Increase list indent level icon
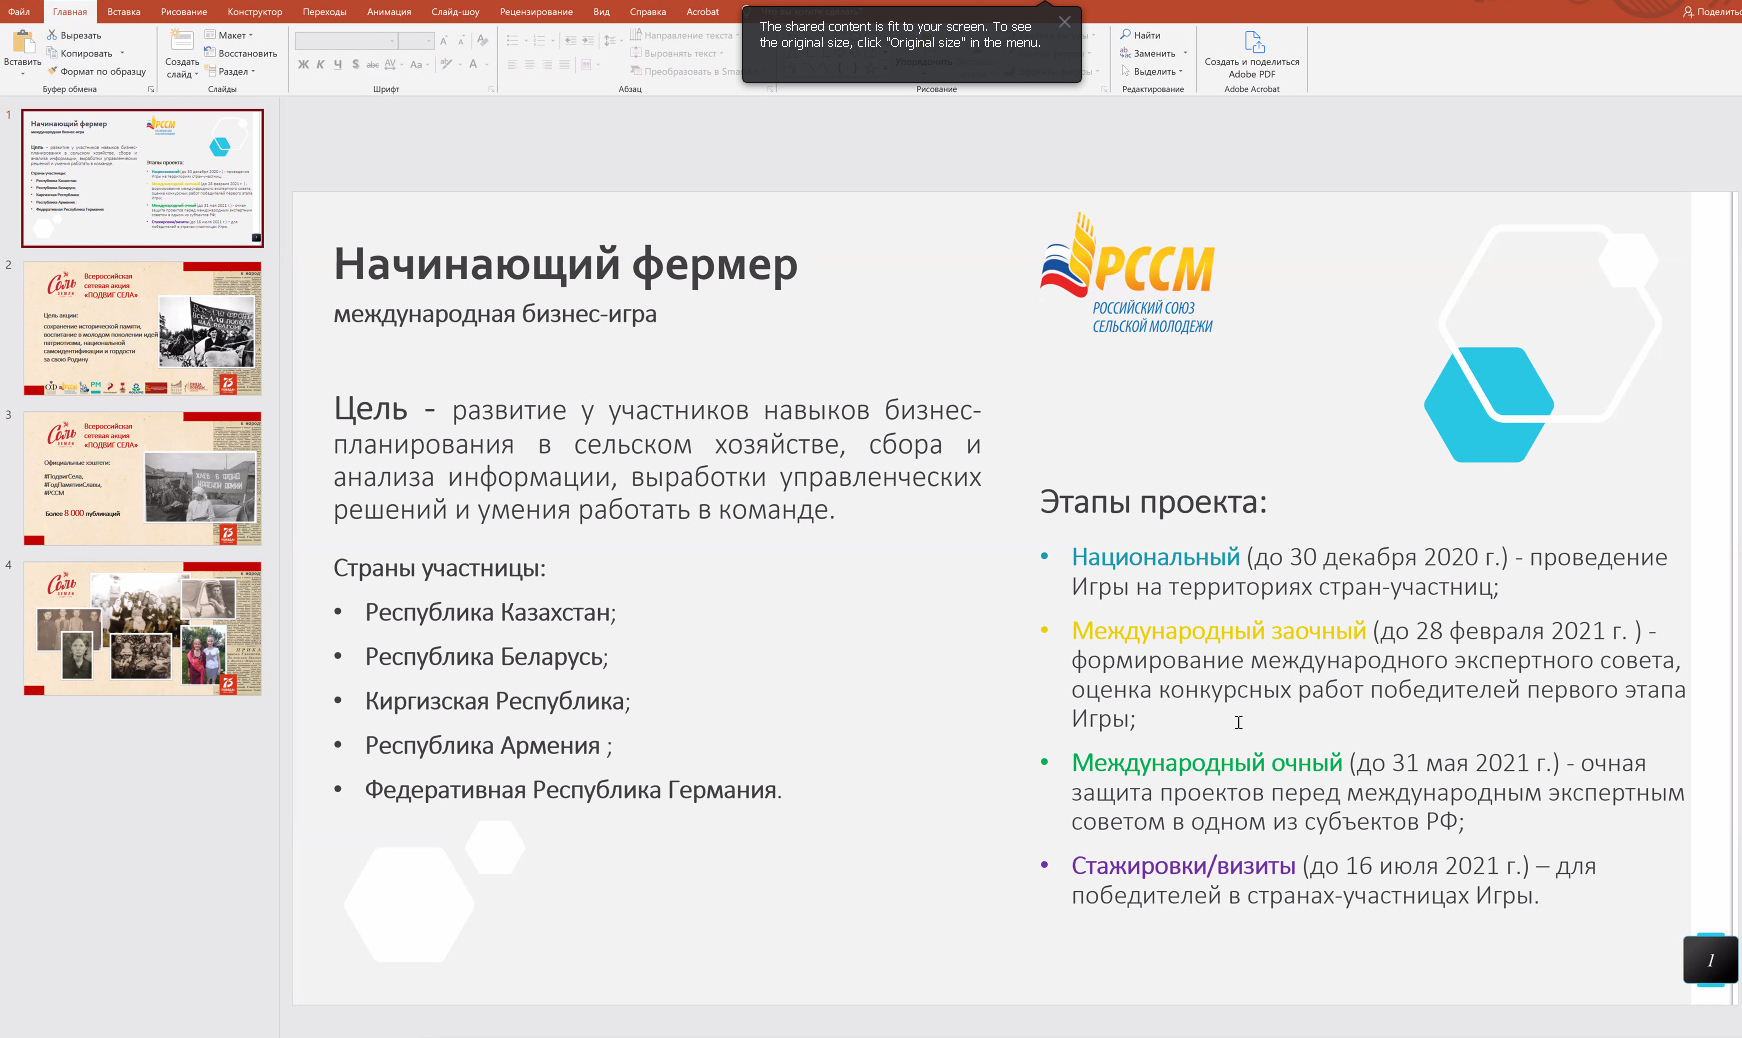 587,41
